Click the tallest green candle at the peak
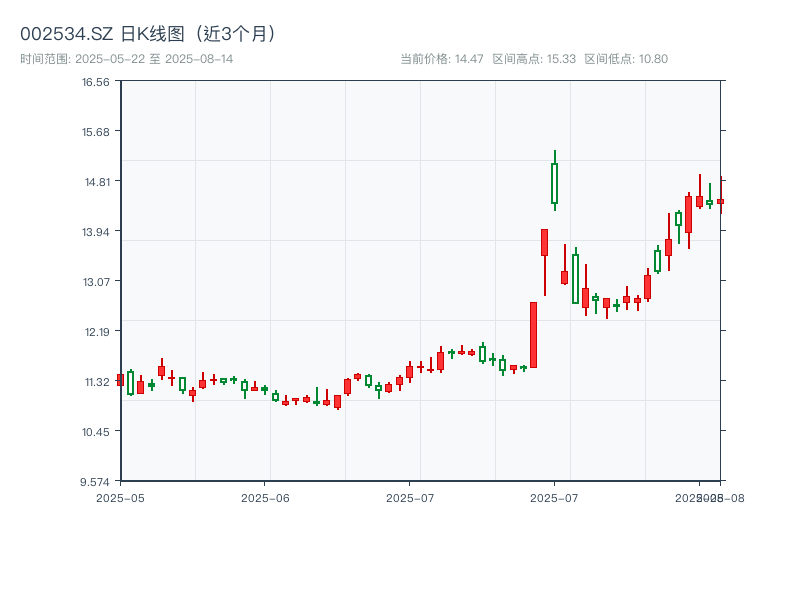Screen dimensions: 800x600 pyautogui.click(x=554, y=182)
